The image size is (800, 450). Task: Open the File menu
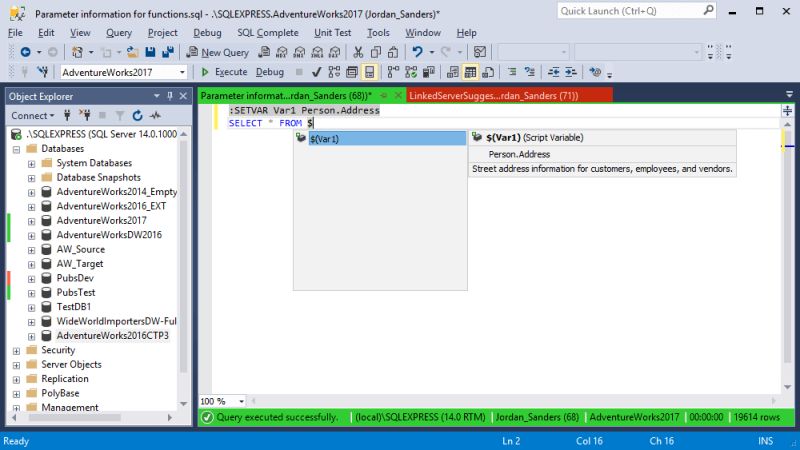pyautogui.click(x=15, y=33)
